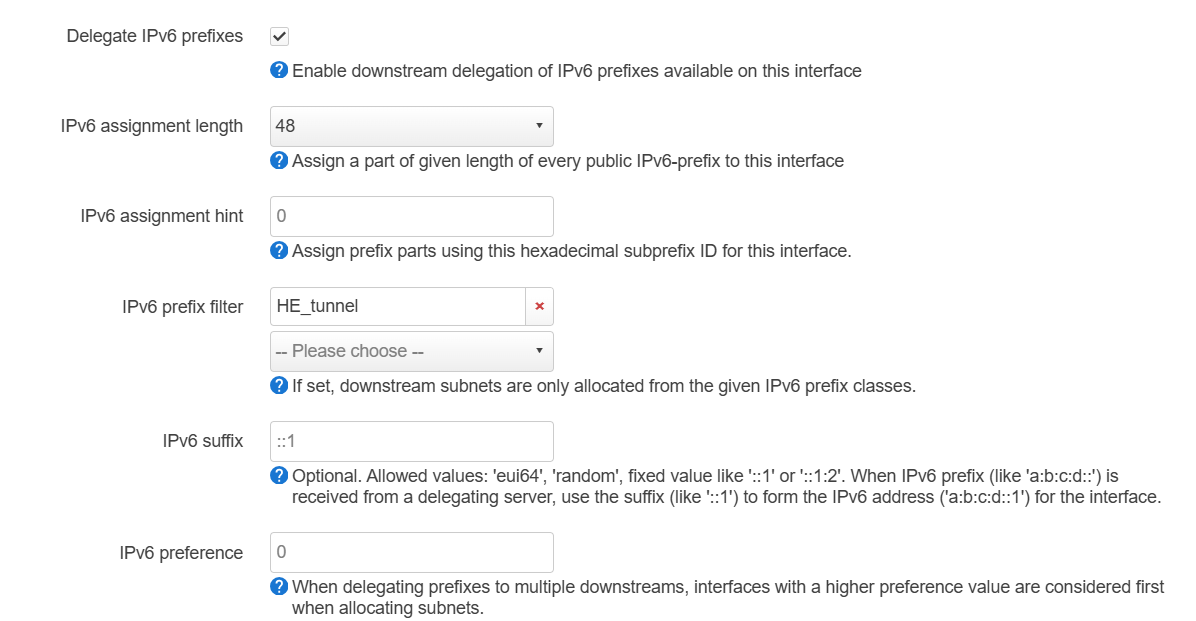Screen dimensions: 1196x621
Task: Click the IPv6 assignment hint input field
Action: tap(411, 216)
